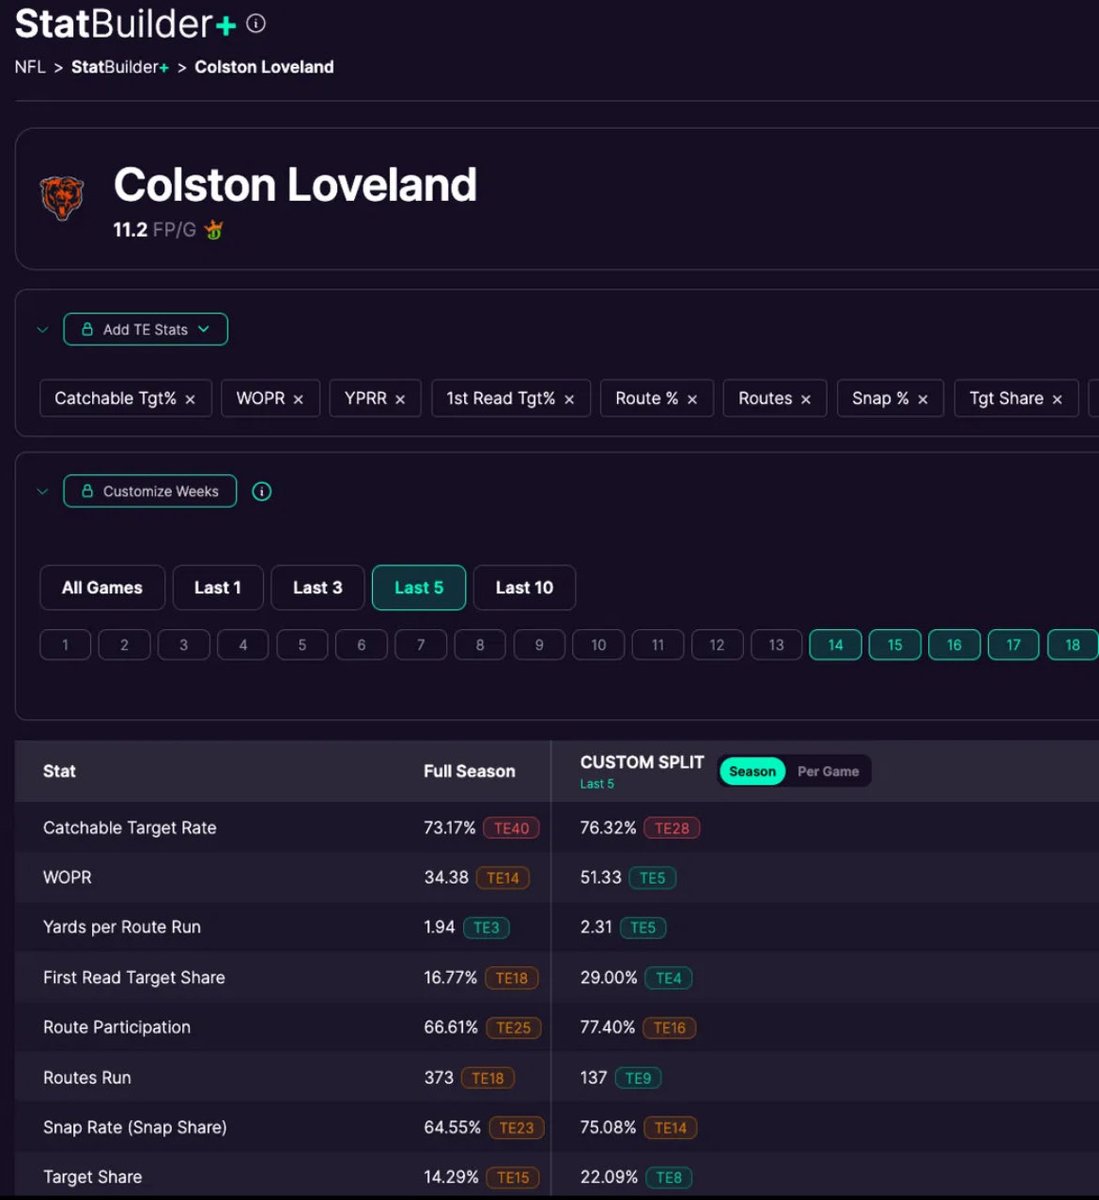Toggle week 9 selection
Viewport: 1099px width, 1200px height.
coord(539,645)
